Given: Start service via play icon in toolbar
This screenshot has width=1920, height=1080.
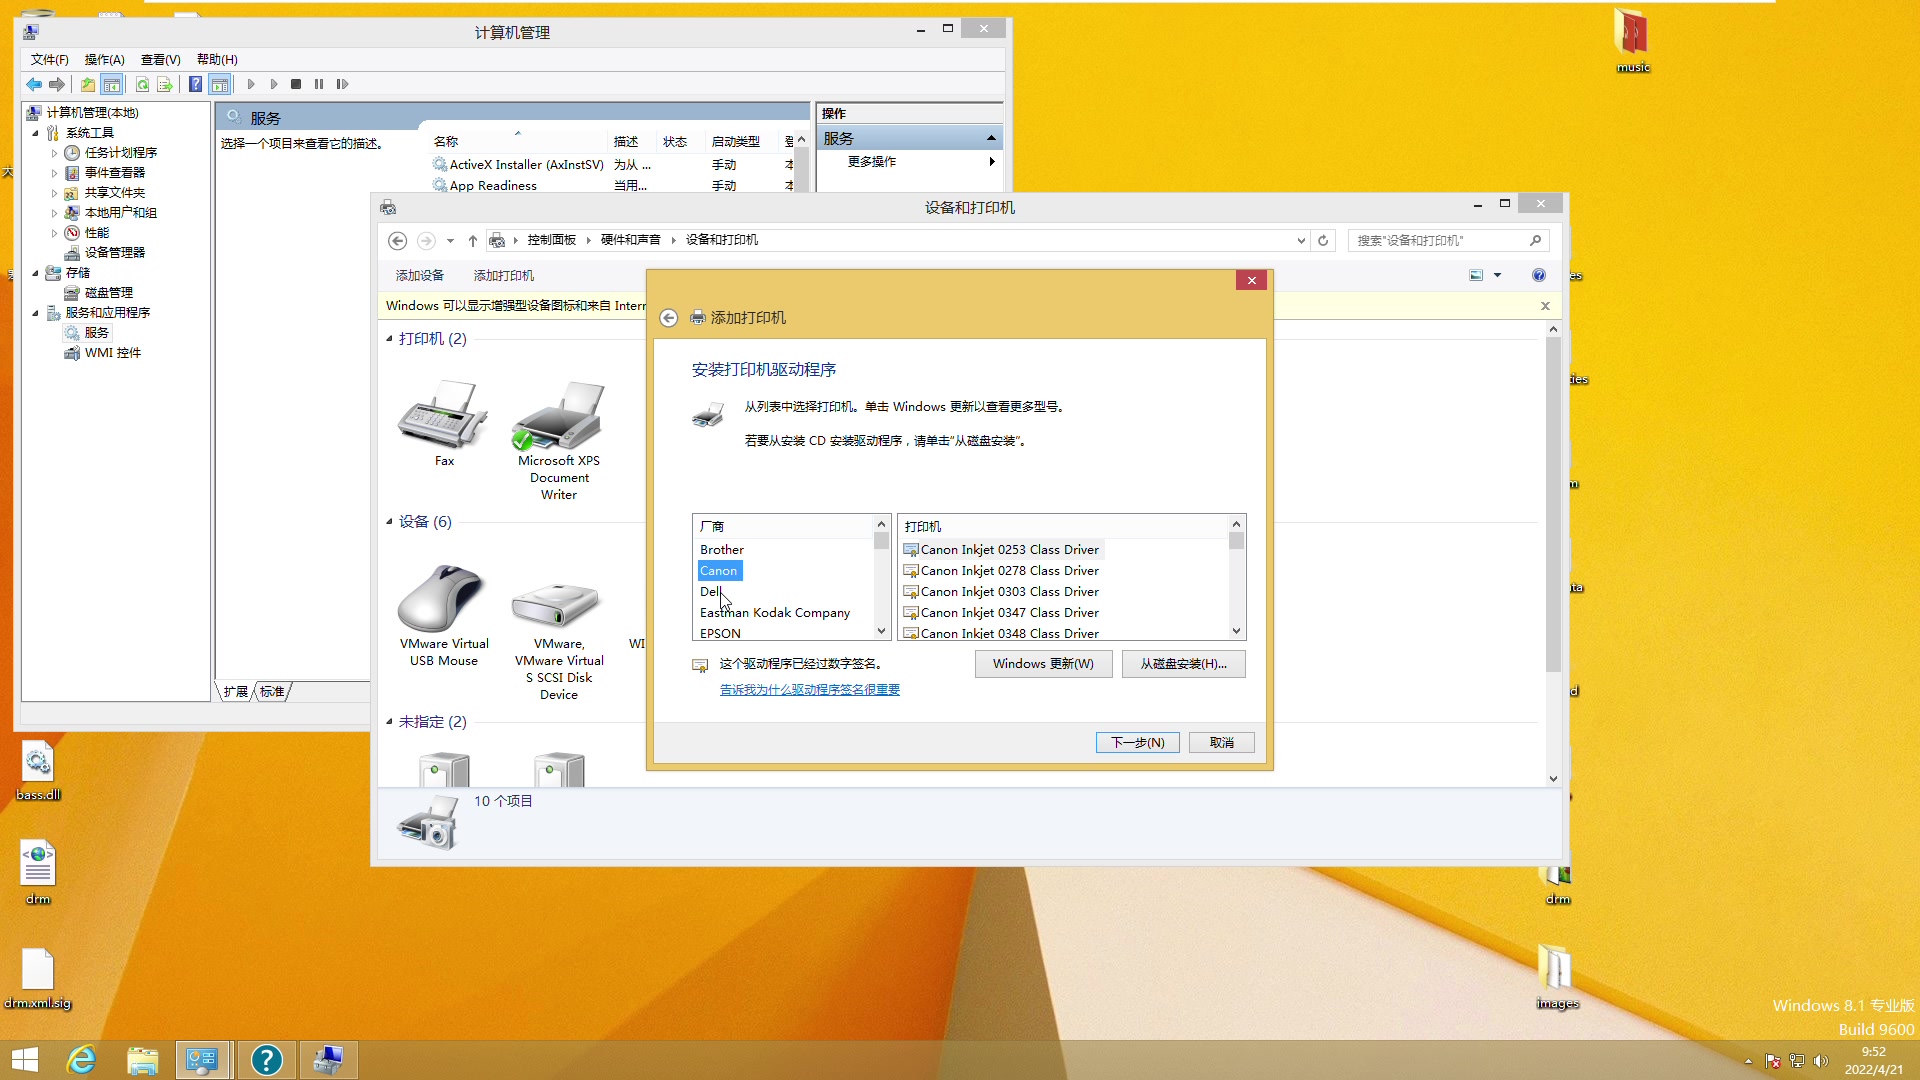Looking at the screenshot, I should pos(251,84).
